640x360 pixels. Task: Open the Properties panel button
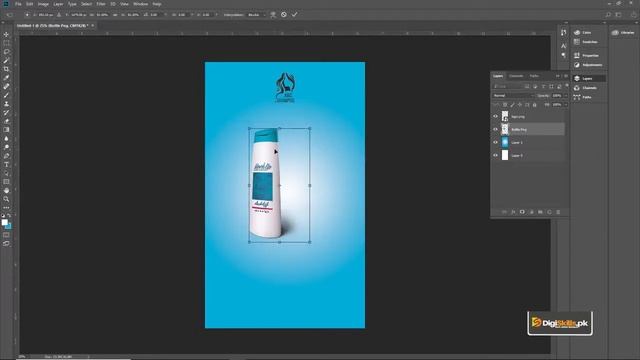pos(586,56)
